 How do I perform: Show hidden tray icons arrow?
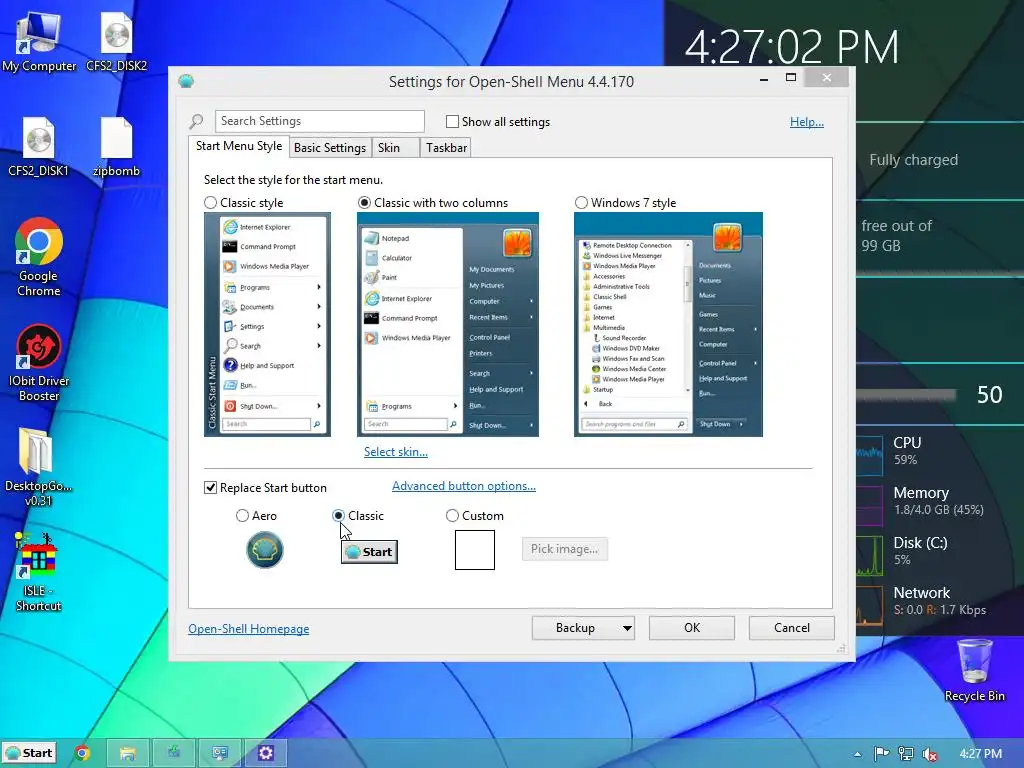[857, 754]
